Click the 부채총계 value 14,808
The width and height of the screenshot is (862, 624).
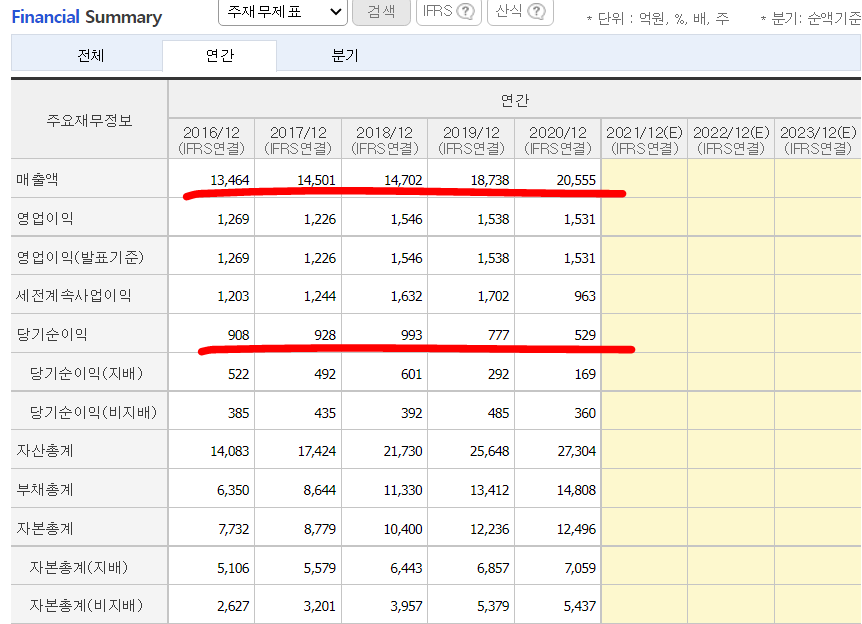(576, 490)
